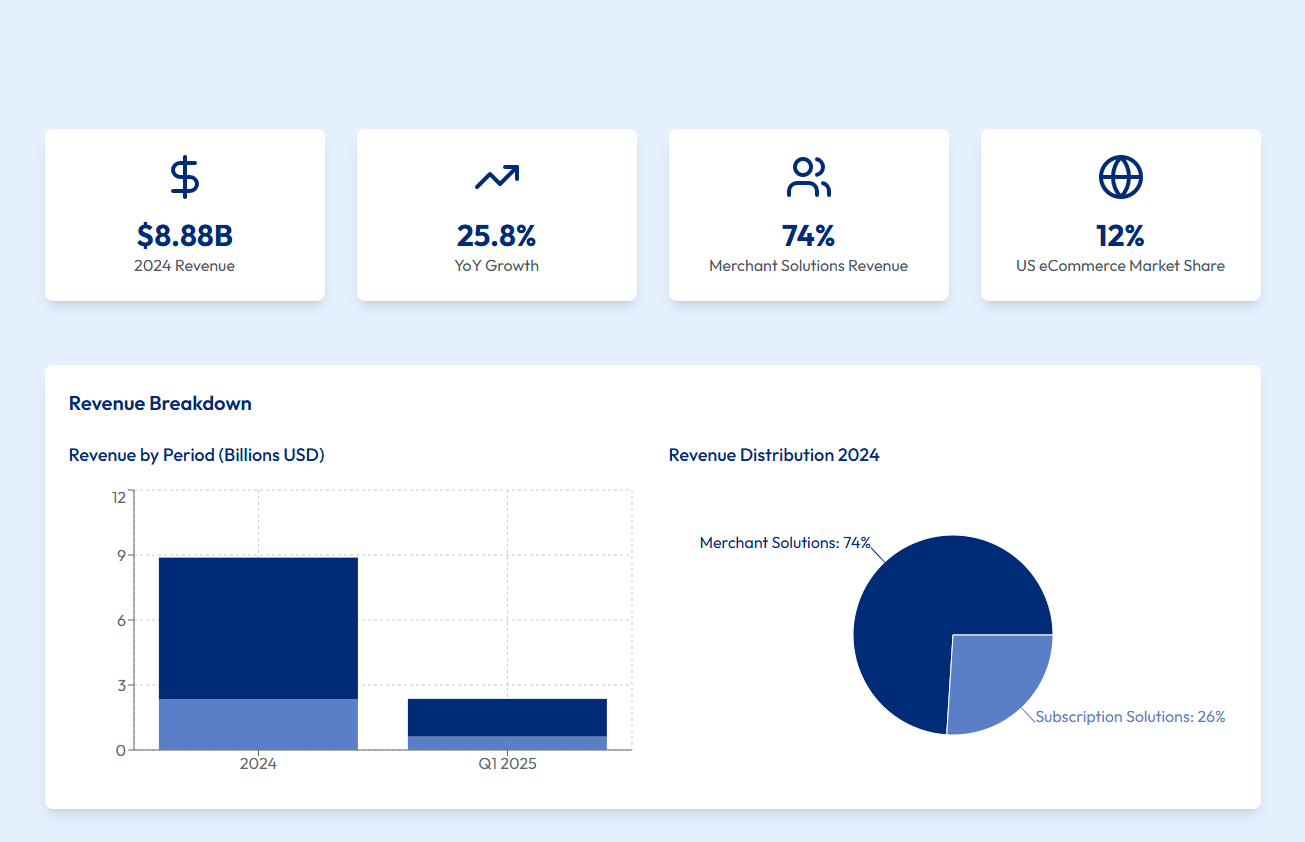The image size is (1305, 842).
Task: Select the 2024 axis label on bar chart
Action: pos(258,763)
